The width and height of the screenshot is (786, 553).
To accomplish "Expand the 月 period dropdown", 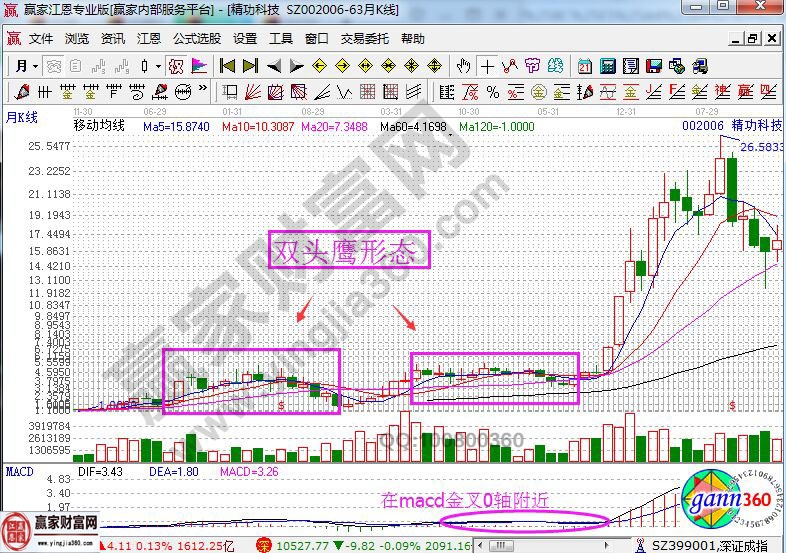I will [35, 66].
